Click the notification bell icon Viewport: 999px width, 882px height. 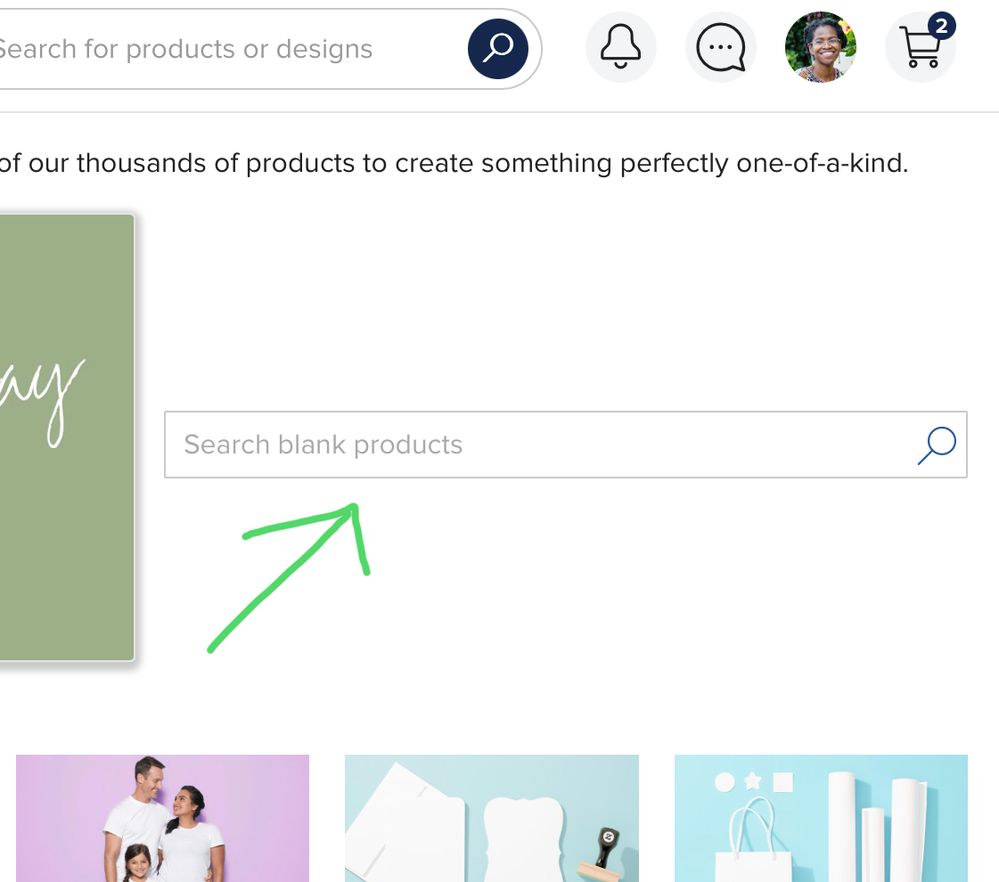coord(620,48)
